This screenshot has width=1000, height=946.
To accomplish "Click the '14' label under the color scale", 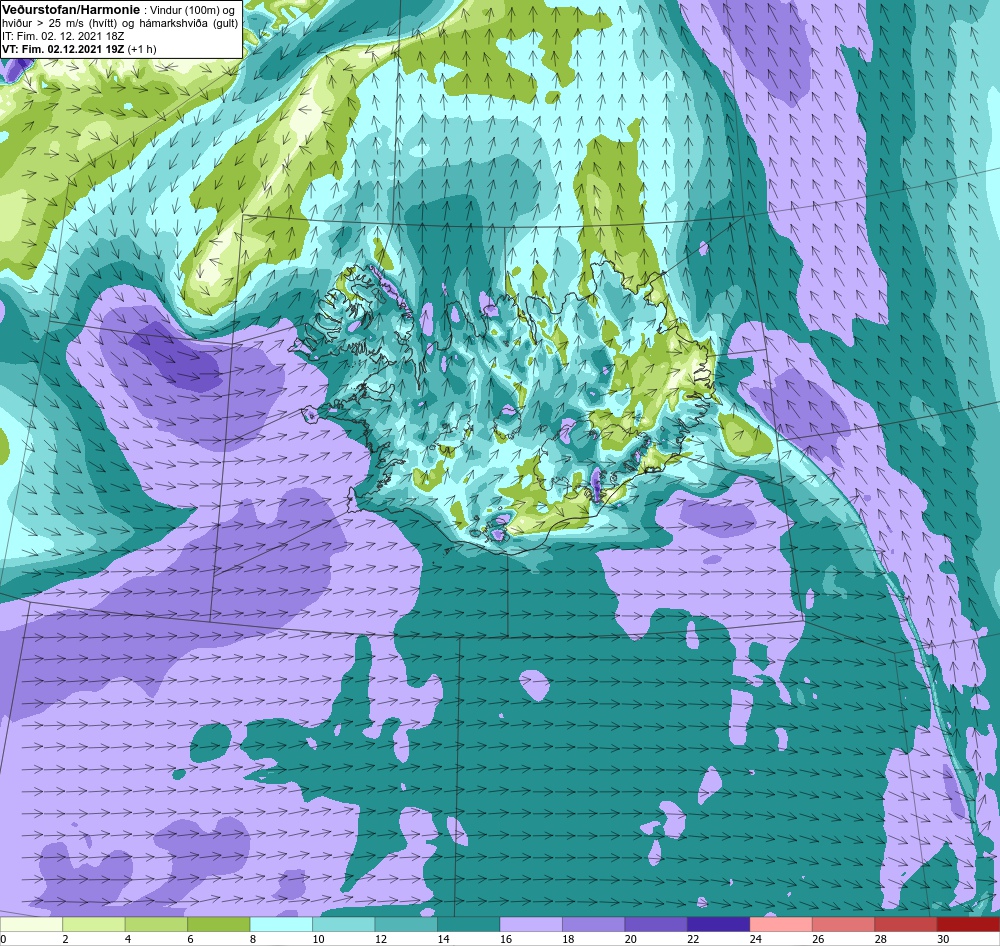I will point(443,939).
